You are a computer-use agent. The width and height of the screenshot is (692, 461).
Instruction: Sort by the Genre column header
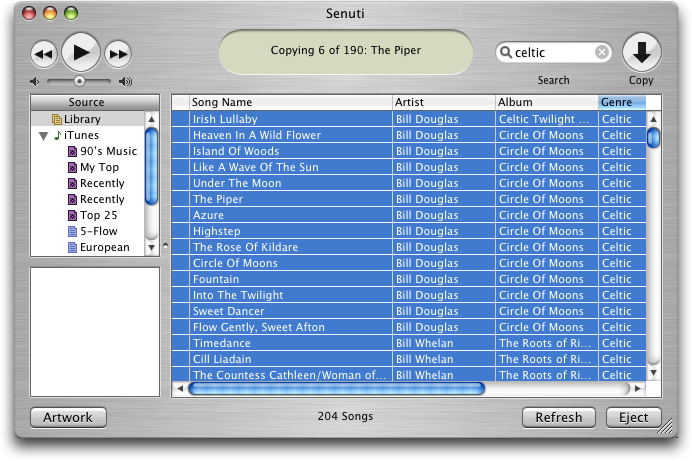click(x=622, y=102)
